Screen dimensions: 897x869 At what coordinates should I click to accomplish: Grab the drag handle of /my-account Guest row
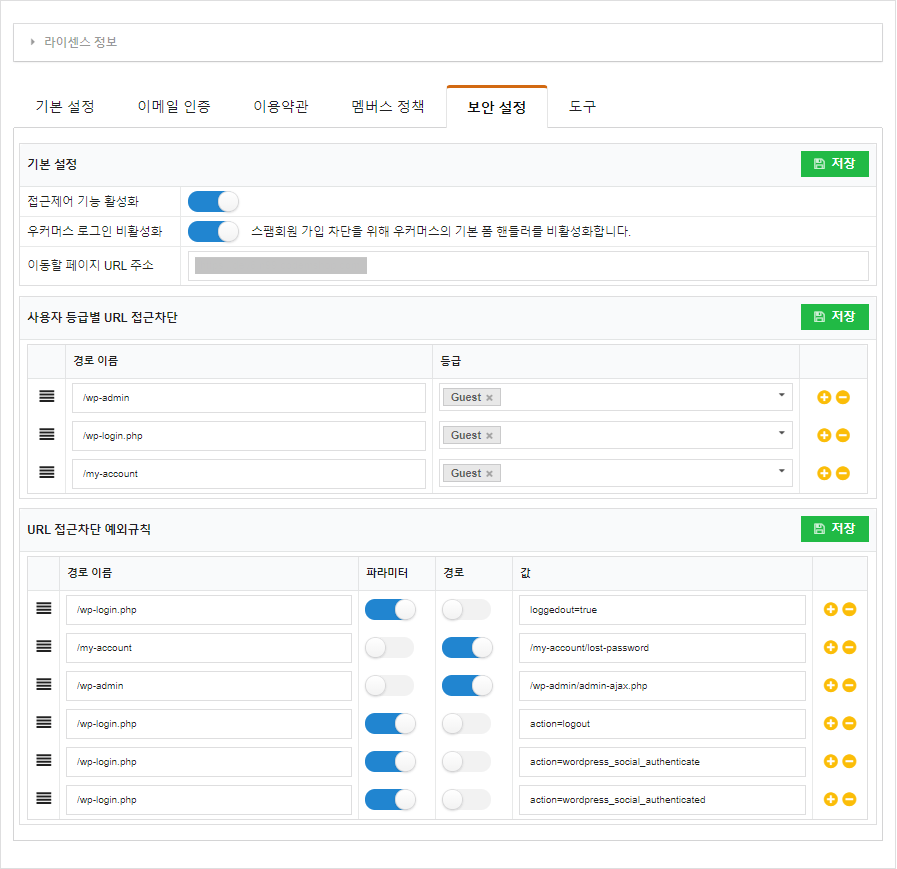click(x=47, y=472)
